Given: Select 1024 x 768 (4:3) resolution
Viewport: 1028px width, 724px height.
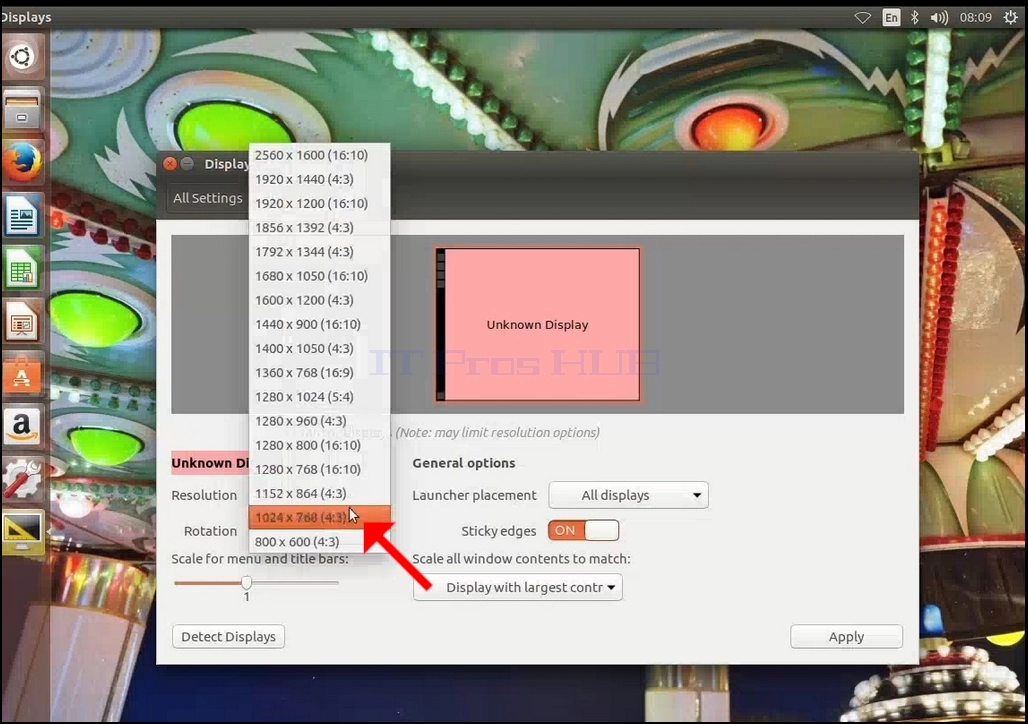Looking at the screenshot, I should click(x=319, y=517).
